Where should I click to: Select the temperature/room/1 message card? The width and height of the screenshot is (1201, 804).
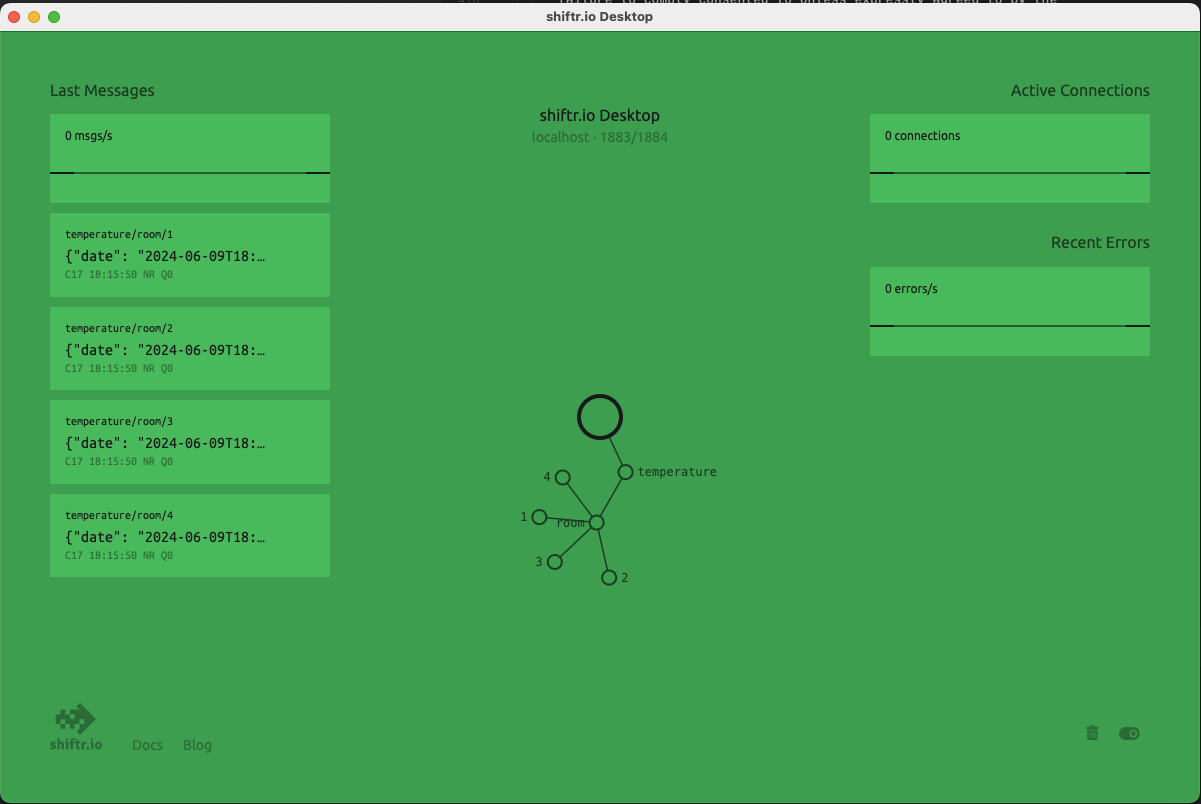tap(189, 254)
